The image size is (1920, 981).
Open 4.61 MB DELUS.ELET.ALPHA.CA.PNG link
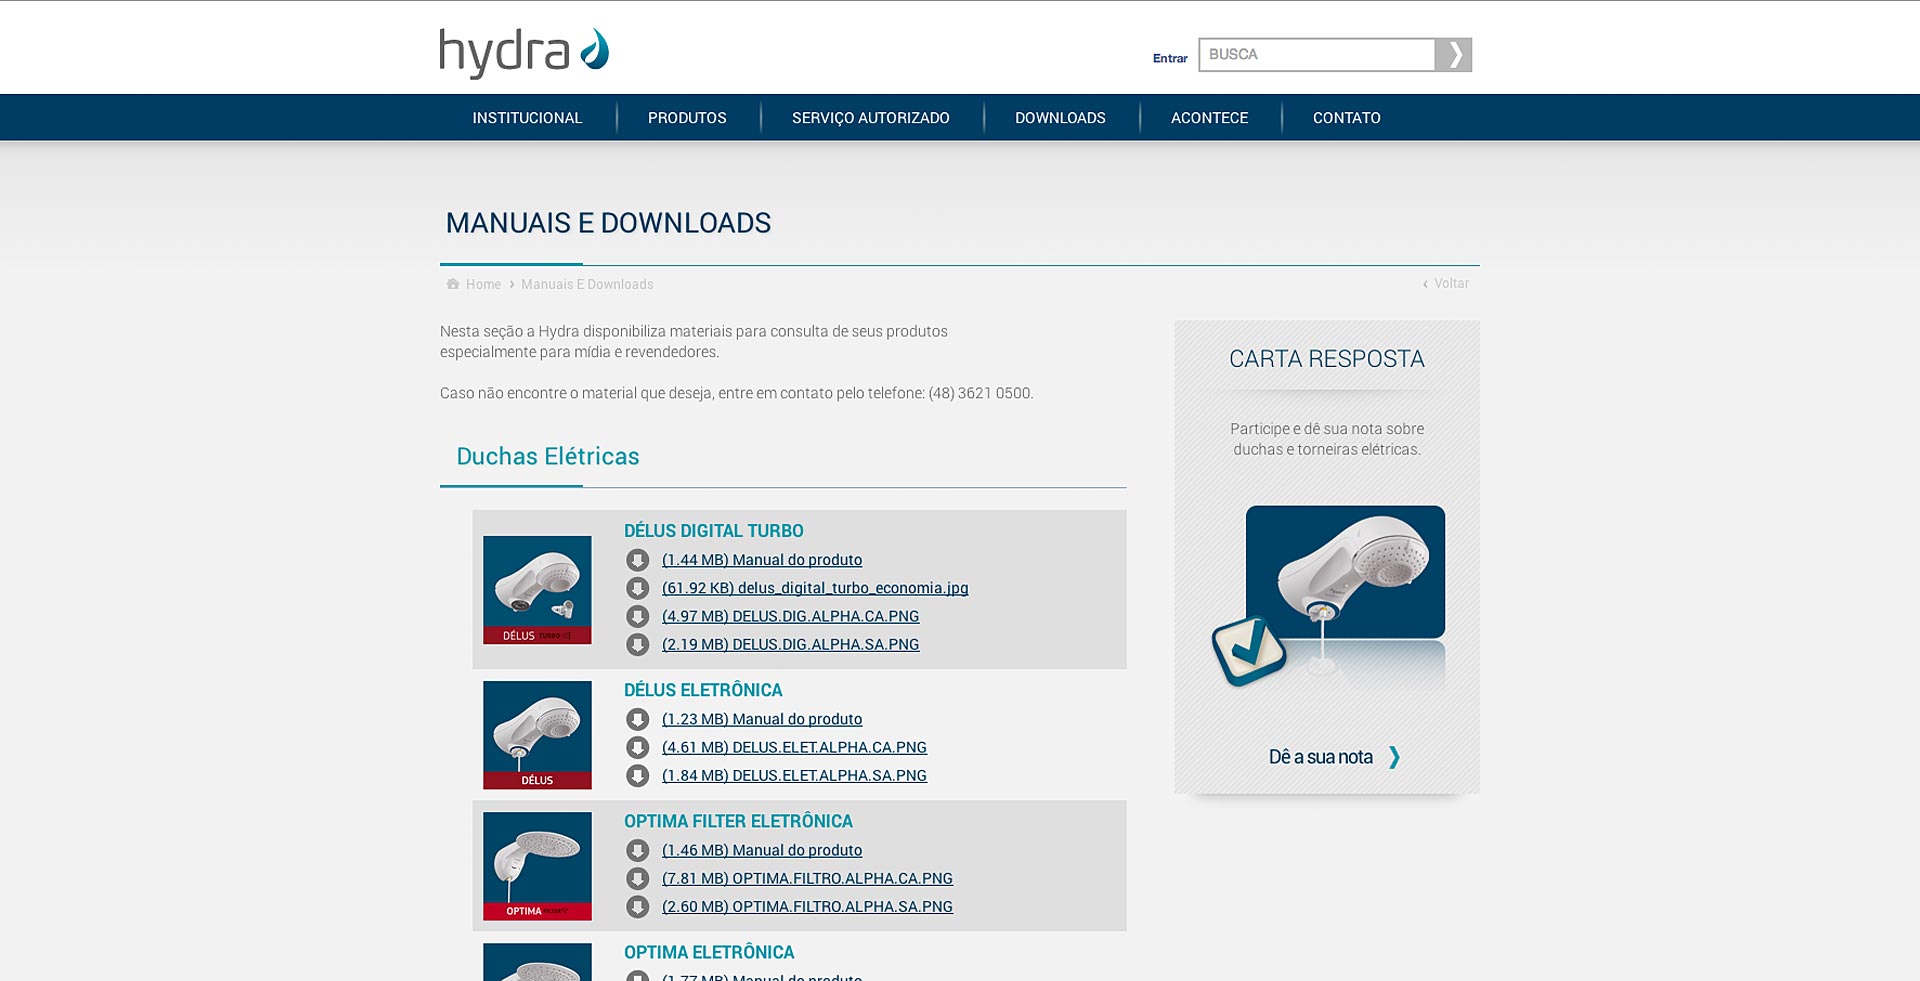pyautogui.click(x=794, y=747)
